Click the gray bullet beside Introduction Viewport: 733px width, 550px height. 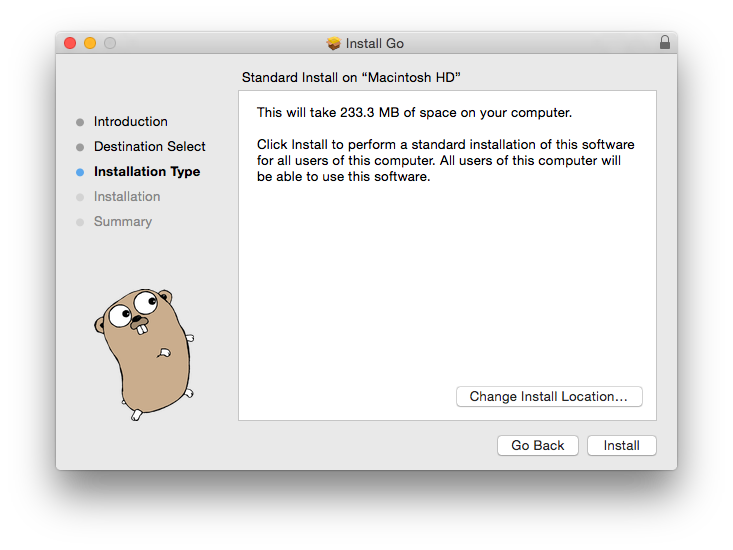(x=80, y=122)
